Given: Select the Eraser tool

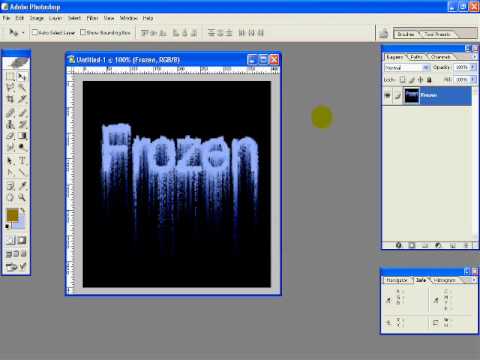Looking at the screenshot, I should [10, 136].
